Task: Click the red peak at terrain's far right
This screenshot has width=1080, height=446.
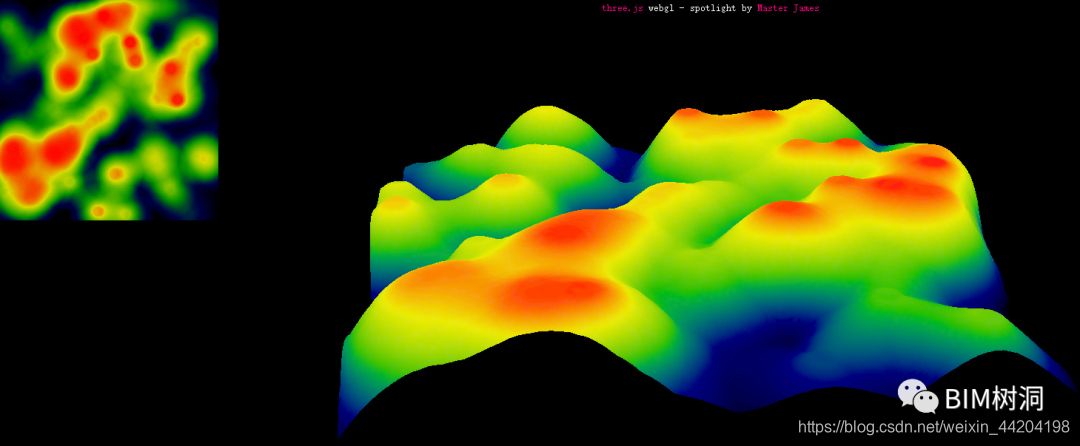Action: [x=930, y=163]
